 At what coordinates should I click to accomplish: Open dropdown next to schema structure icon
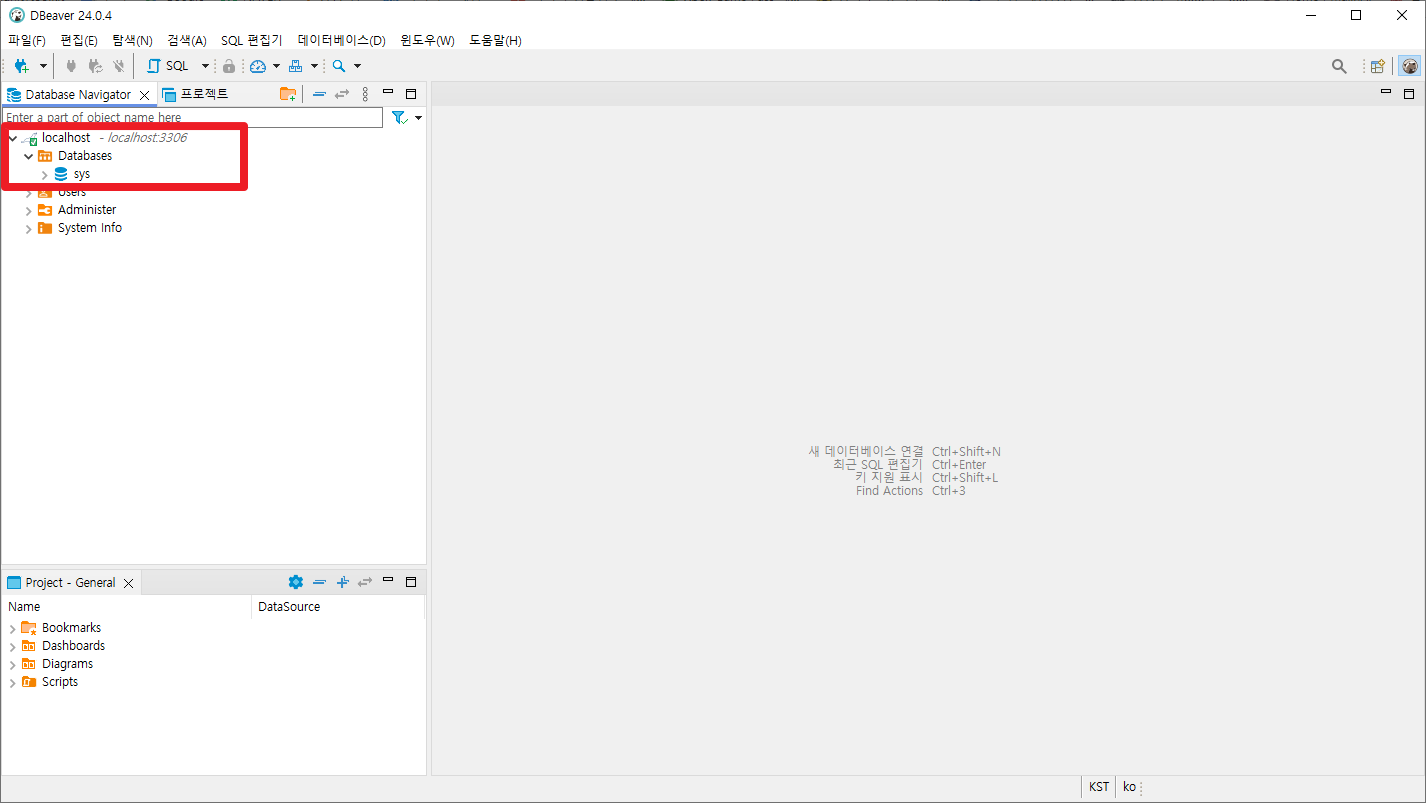[314, 66]
